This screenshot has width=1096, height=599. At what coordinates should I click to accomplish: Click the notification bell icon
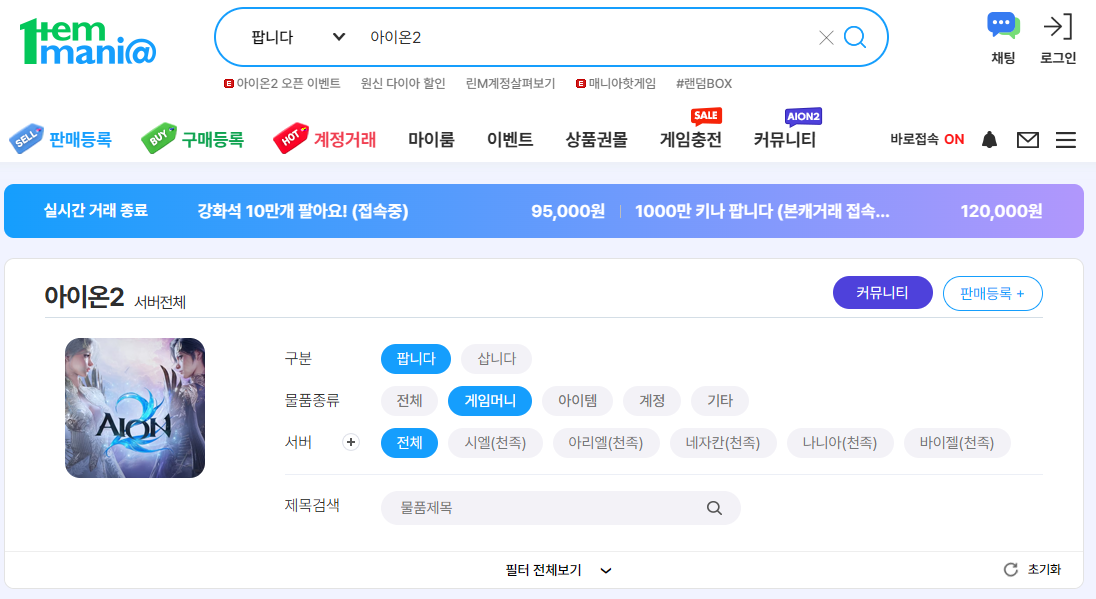tap(989, 140)
